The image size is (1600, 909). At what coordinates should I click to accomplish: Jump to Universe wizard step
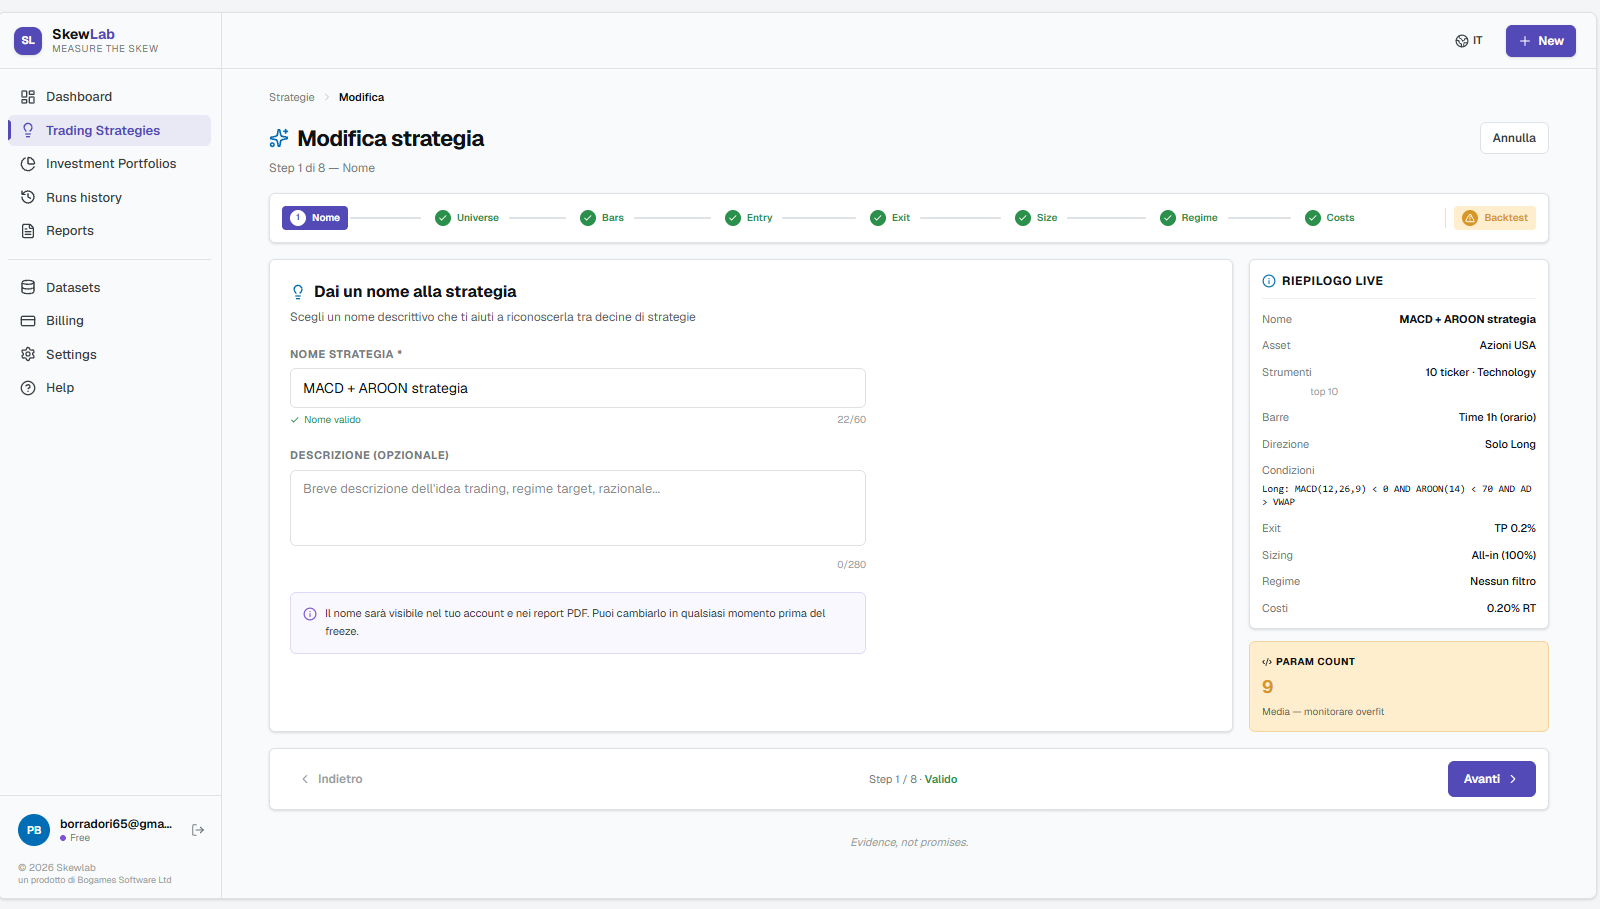pyautogui.click(x=467, y=218)
